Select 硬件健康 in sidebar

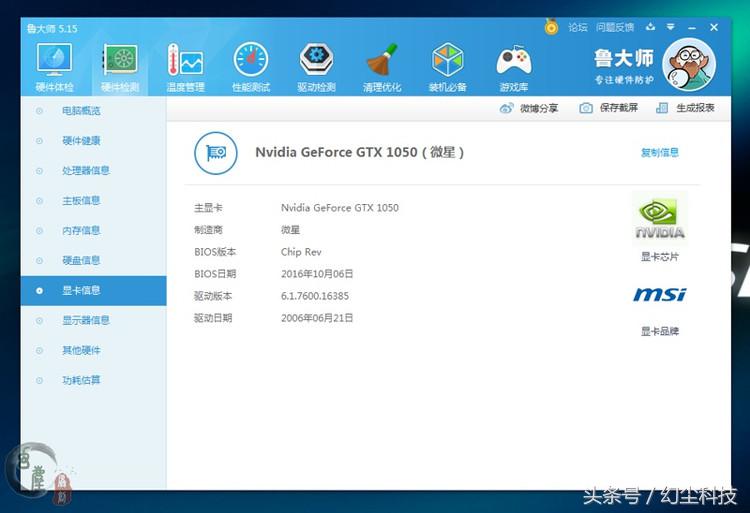pyautogui.click(x=94, y=141)
